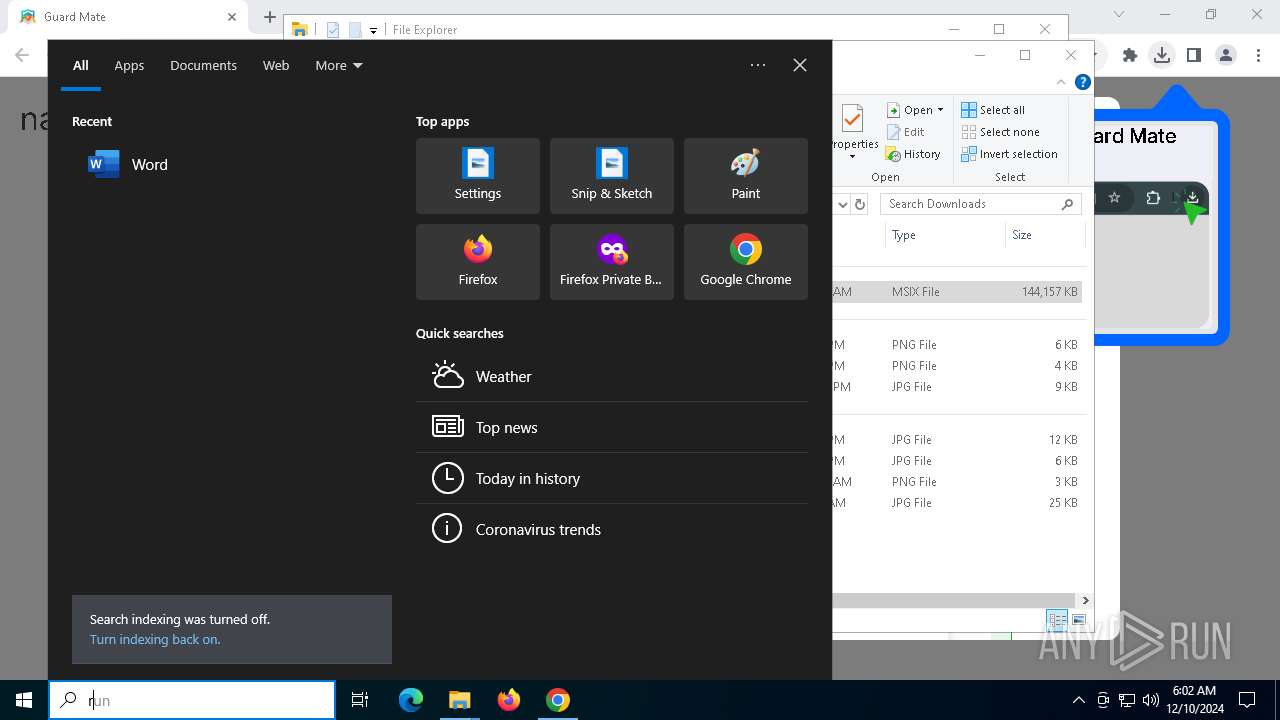The image size is (1280, 720).
Task: Select Coronavirus trends quick search
Action: point(612,529)
